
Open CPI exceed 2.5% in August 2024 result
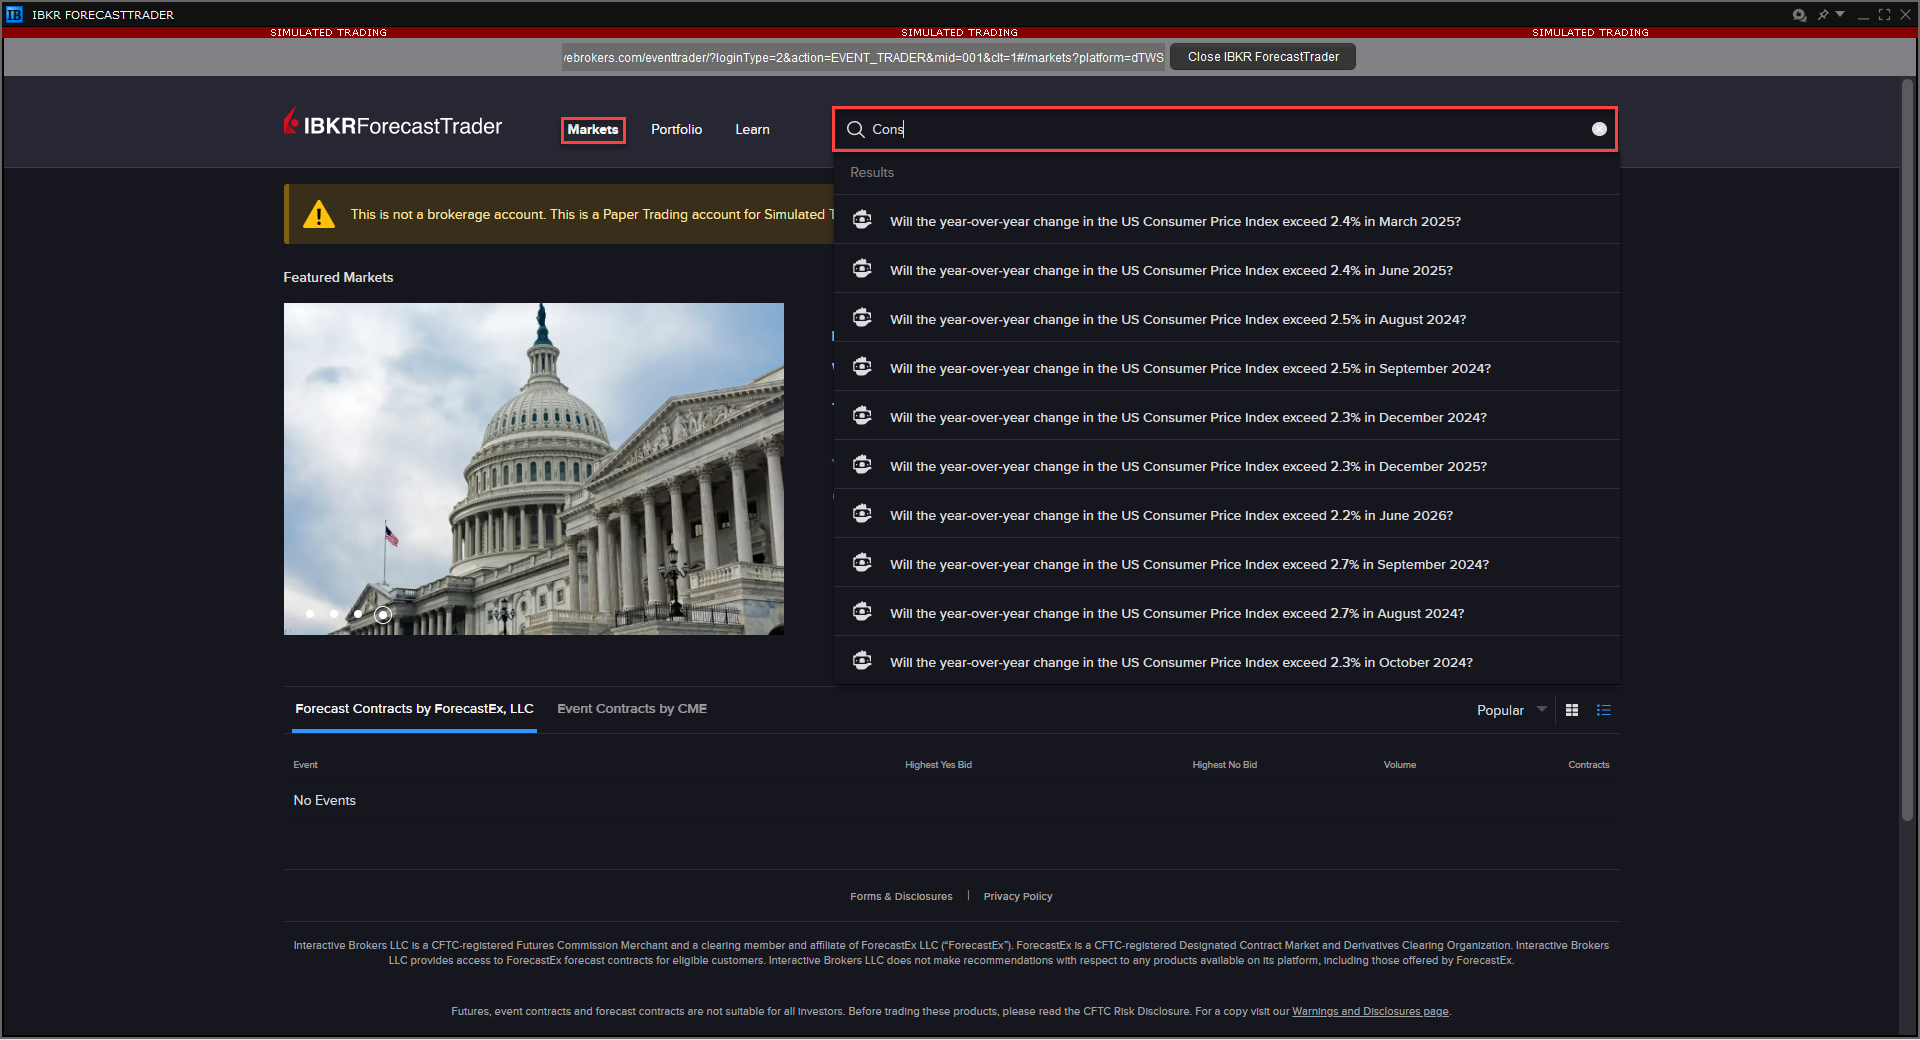coord(1226,318)
